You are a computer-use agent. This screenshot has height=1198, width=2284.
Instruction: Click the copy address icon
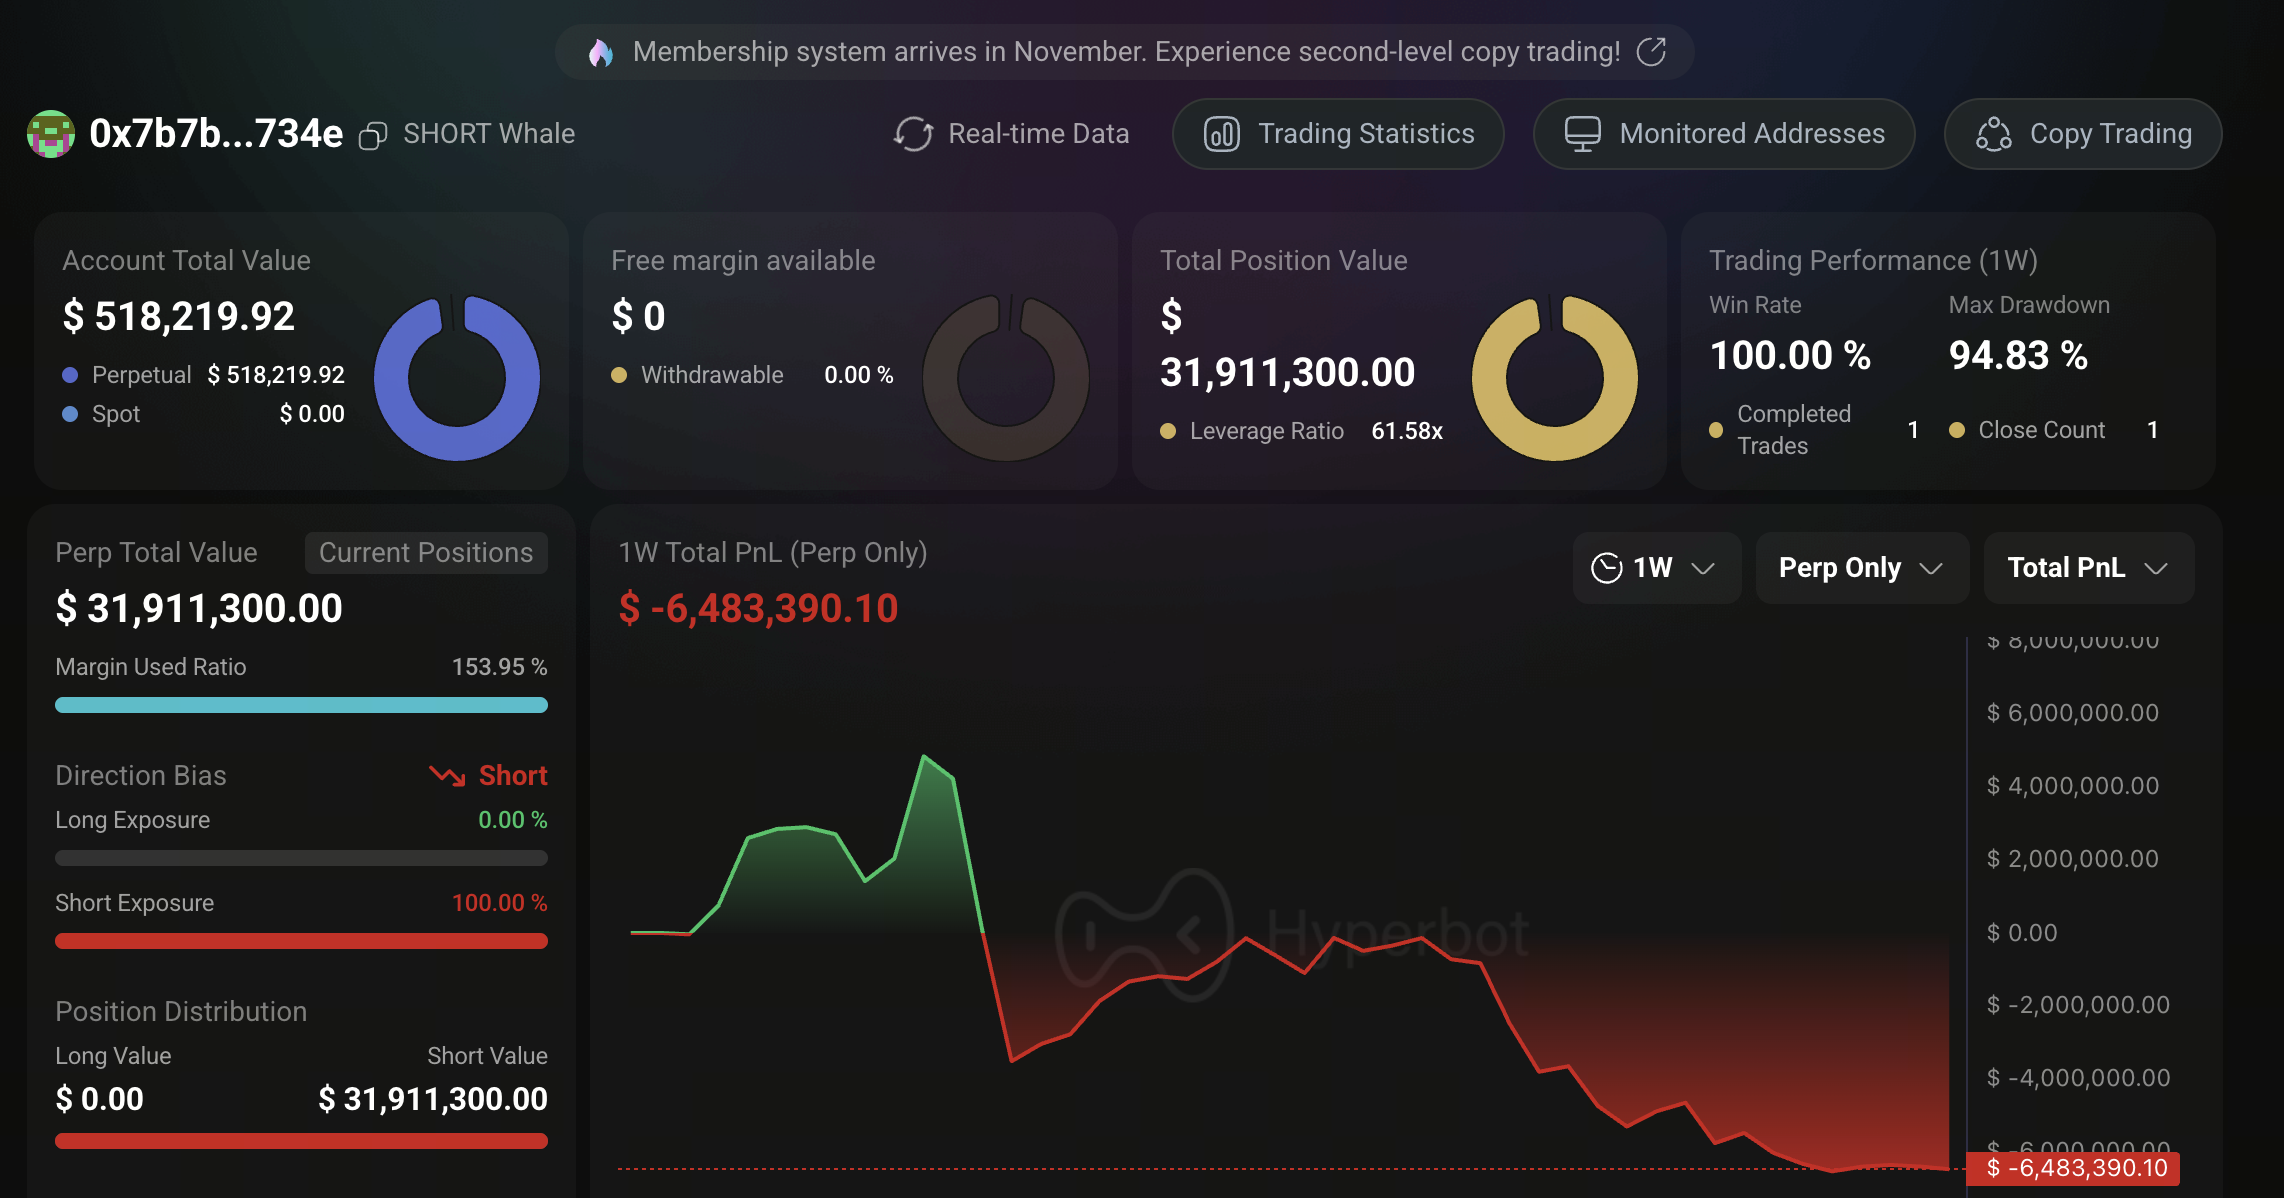click(373, 135)
